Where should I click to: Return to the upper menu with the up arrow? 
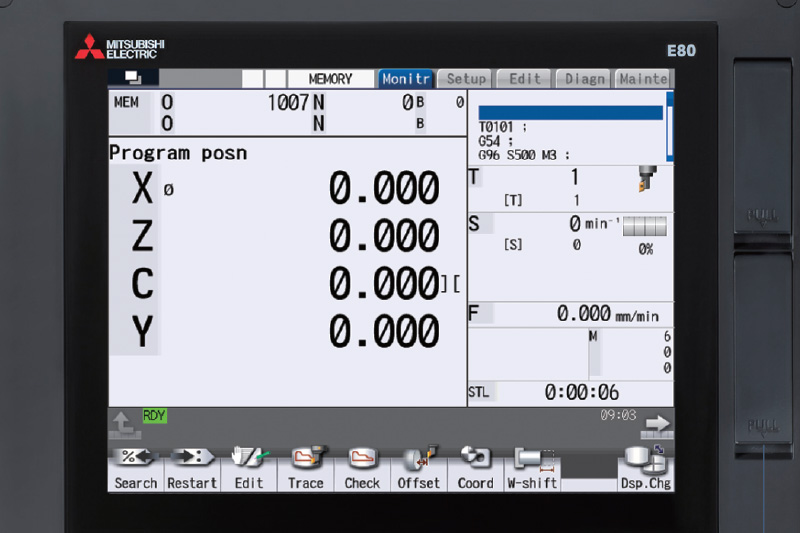pos(124,425)
